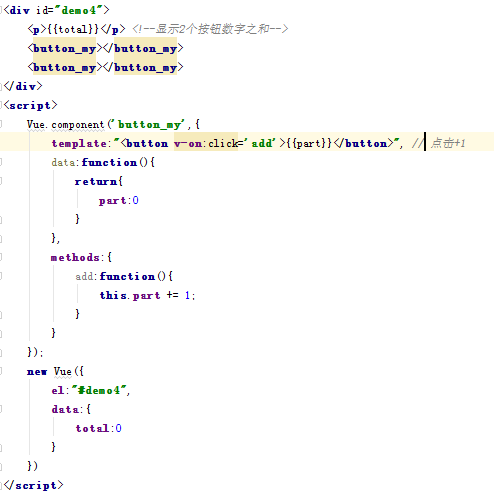The image size is (494, 498).
Task: Click the }) closing the new Vue call
Action: pos(32,466)
